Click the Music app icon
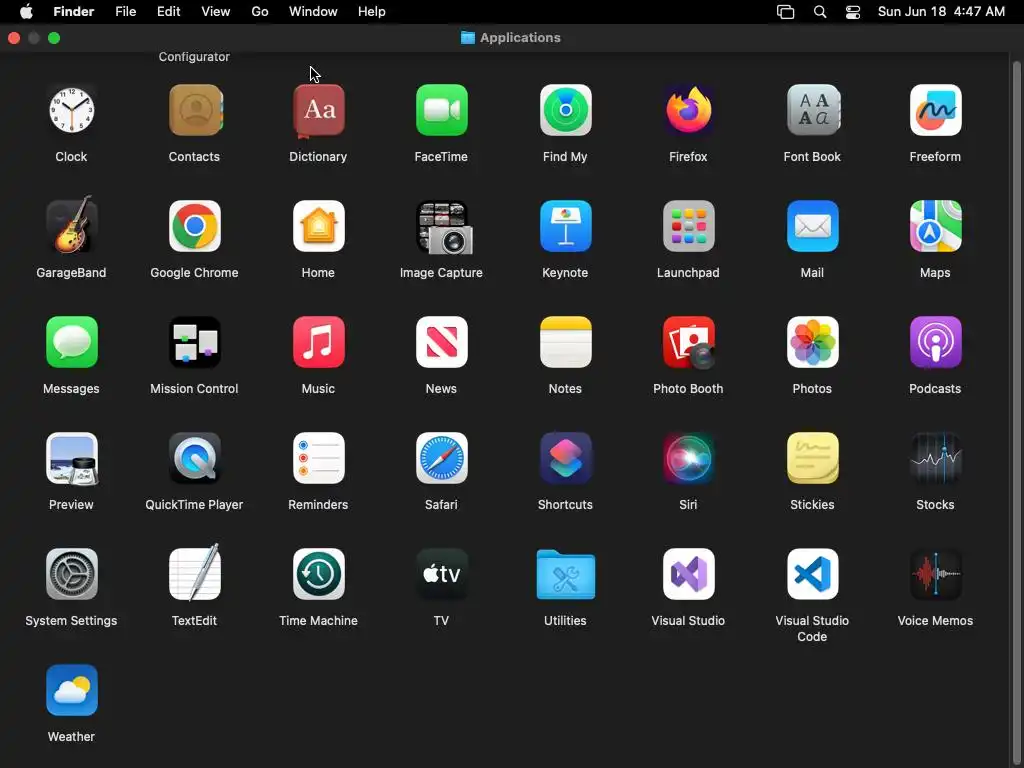 point(318,342)
